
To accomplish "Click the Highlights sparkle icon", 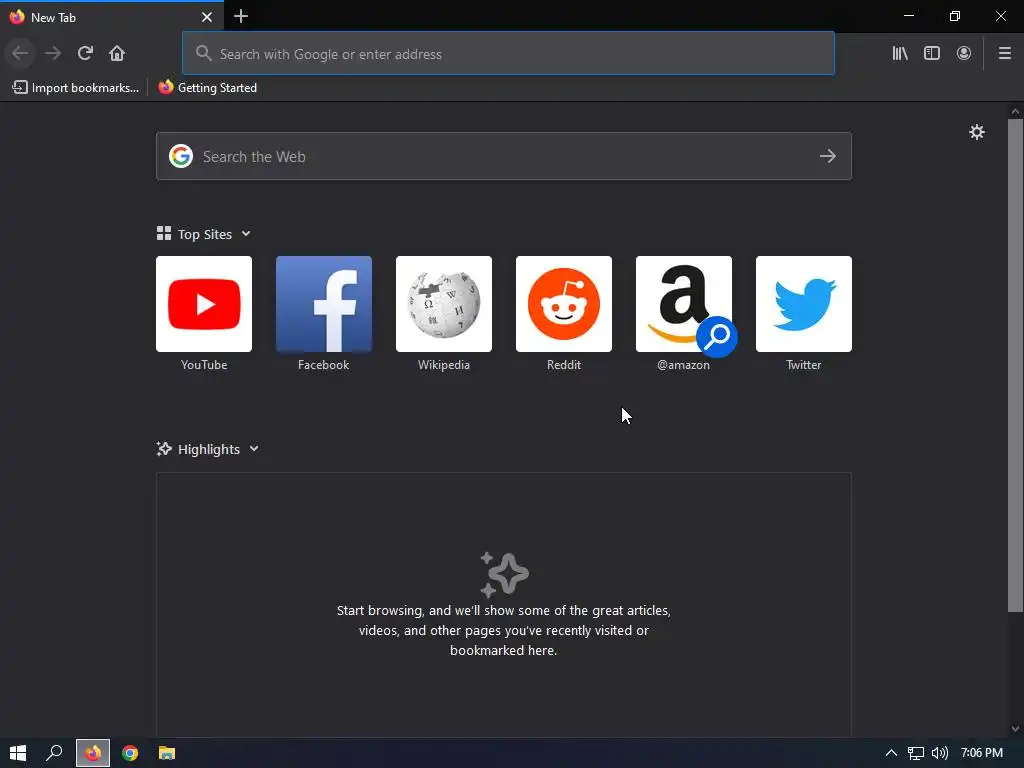I will click(164, 449).
